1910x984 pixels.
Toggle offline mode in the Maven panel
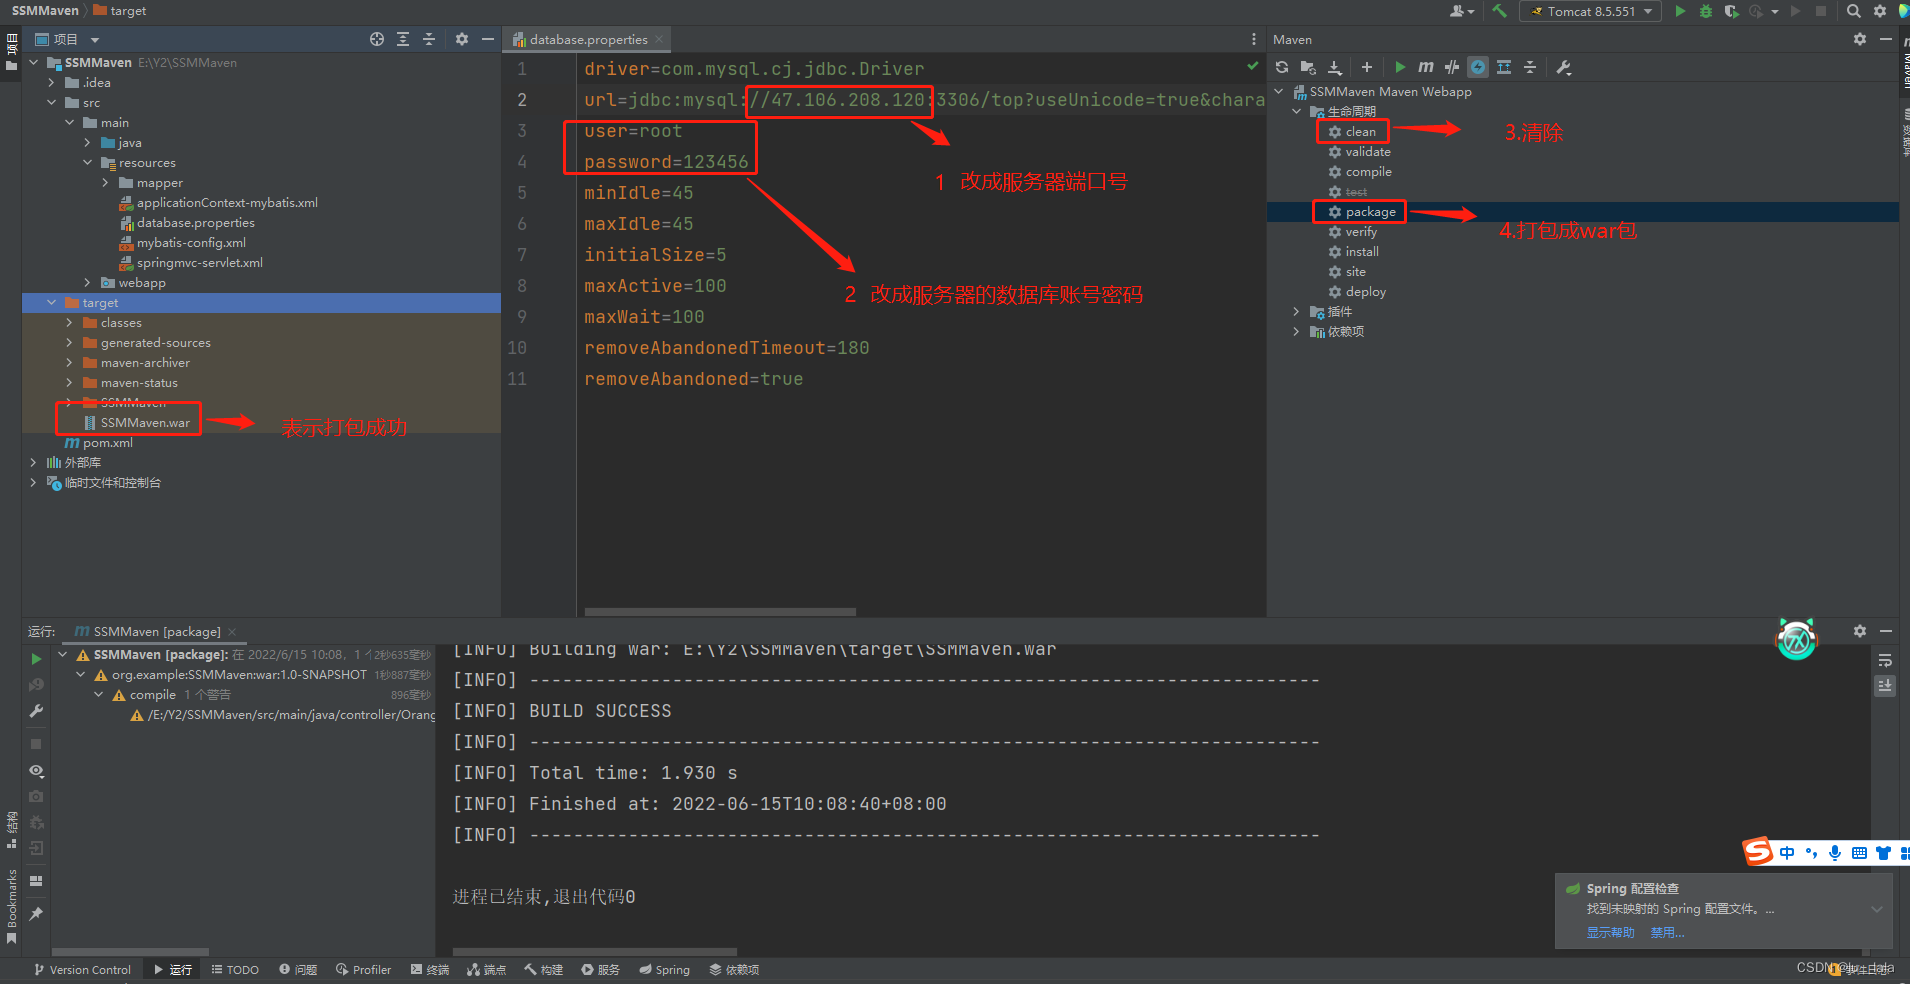(x=1478, y=67)
